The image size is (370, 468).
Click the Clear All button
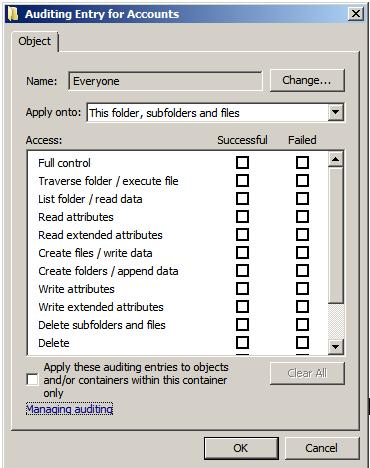tap(307, 373)
